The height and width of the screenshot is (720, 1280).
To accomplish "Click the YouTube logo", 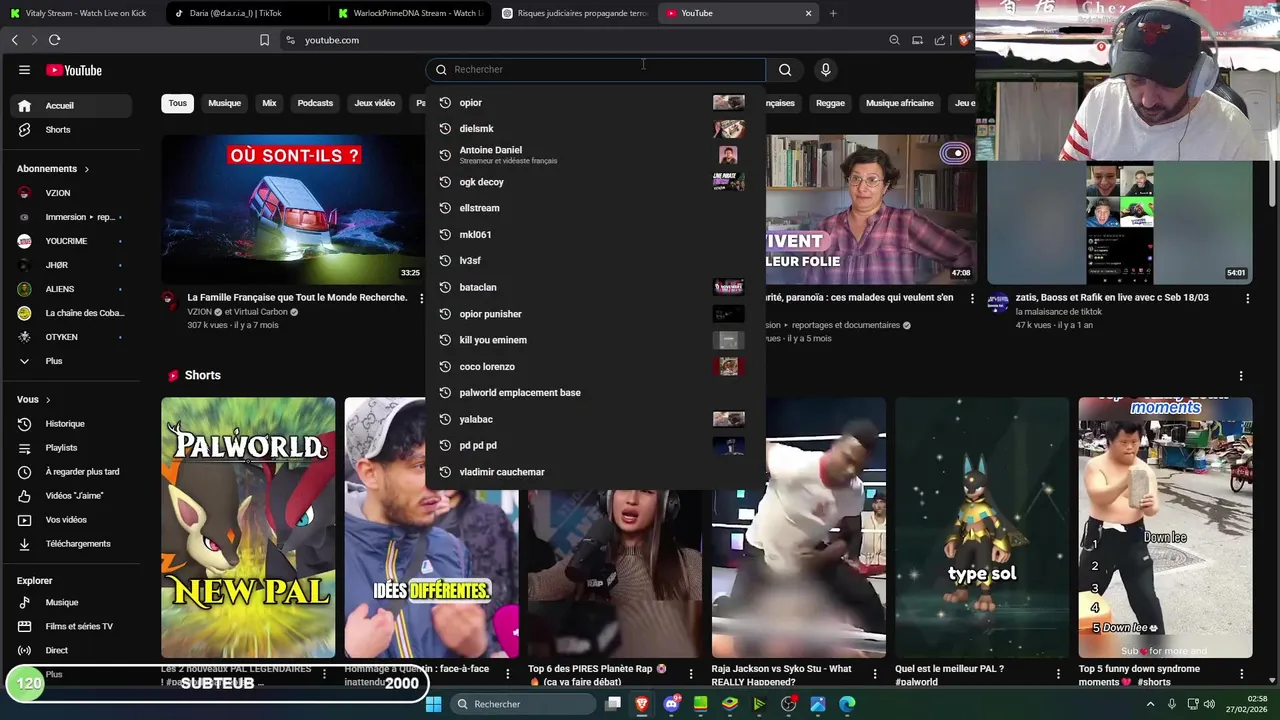I will point(74,70).
